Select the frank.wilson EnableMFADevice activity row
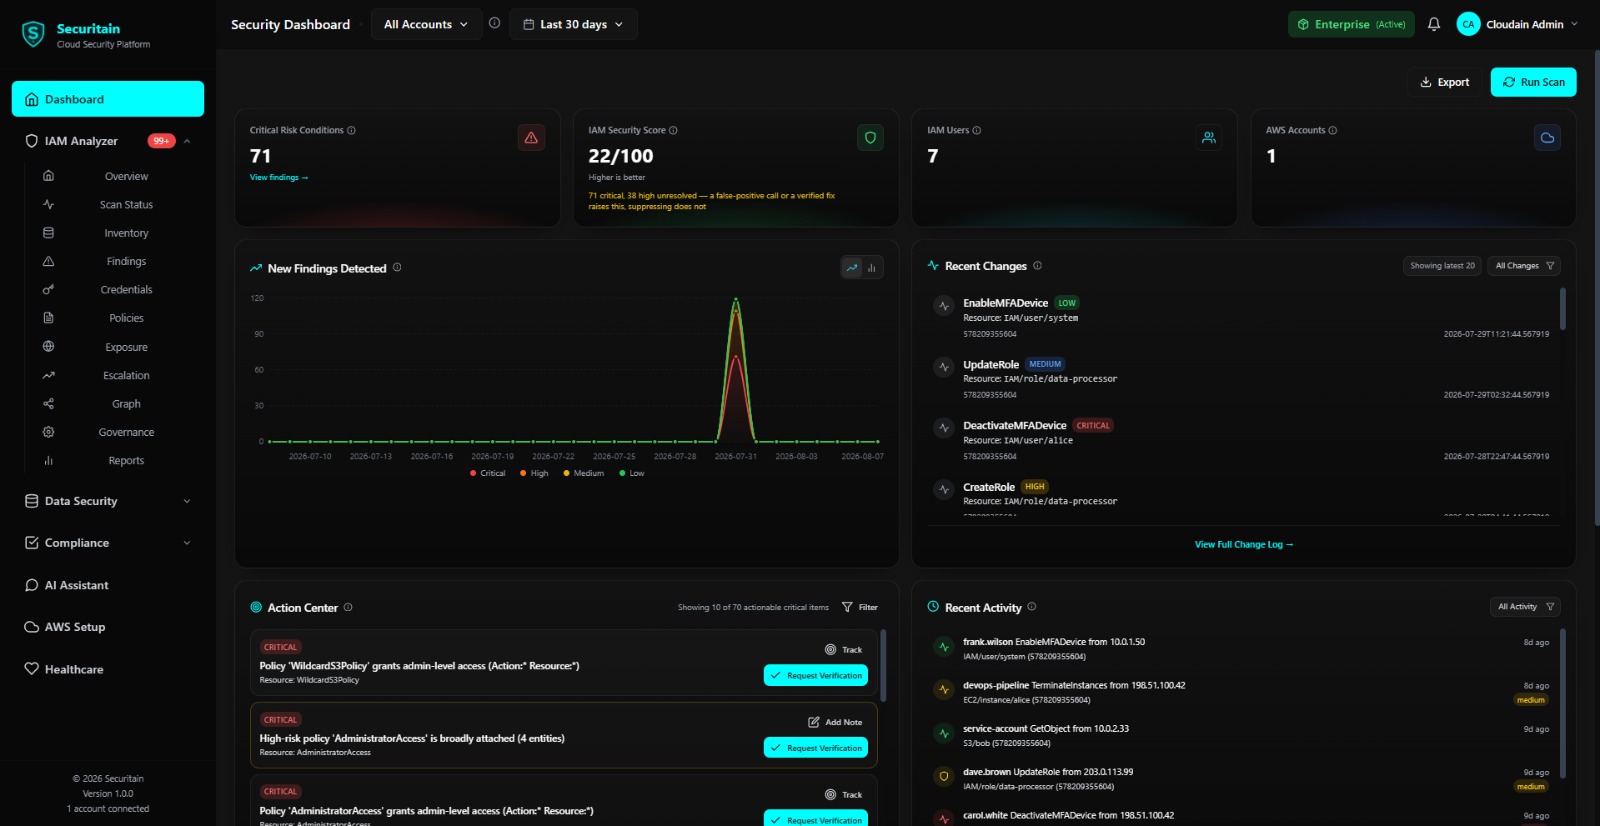This screenshot has height=826, width=1600. (x=1241, y=649)
